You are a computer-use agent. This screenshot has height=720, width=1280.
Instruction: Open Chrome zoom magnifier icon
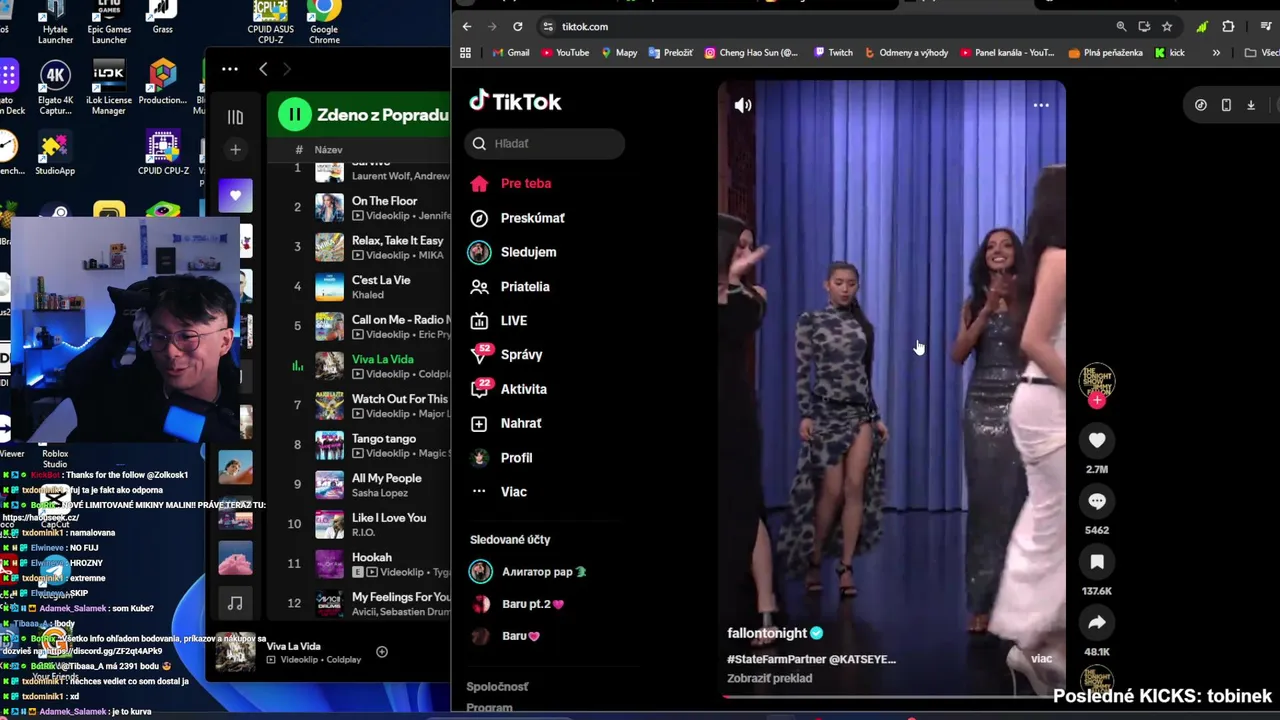click(x=1121, y=27)
